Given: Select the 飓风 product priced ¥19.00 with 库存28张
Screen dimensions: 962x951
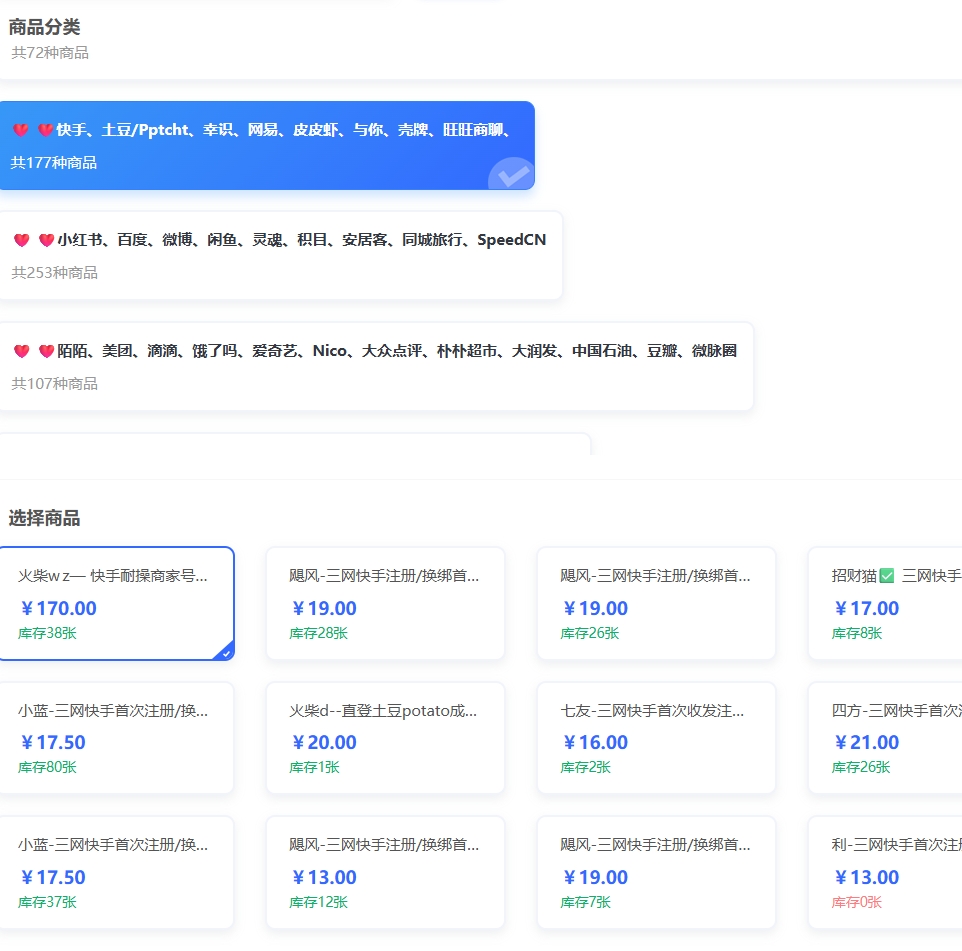Looking at the screenshot, I should click(x=385, y=603).
